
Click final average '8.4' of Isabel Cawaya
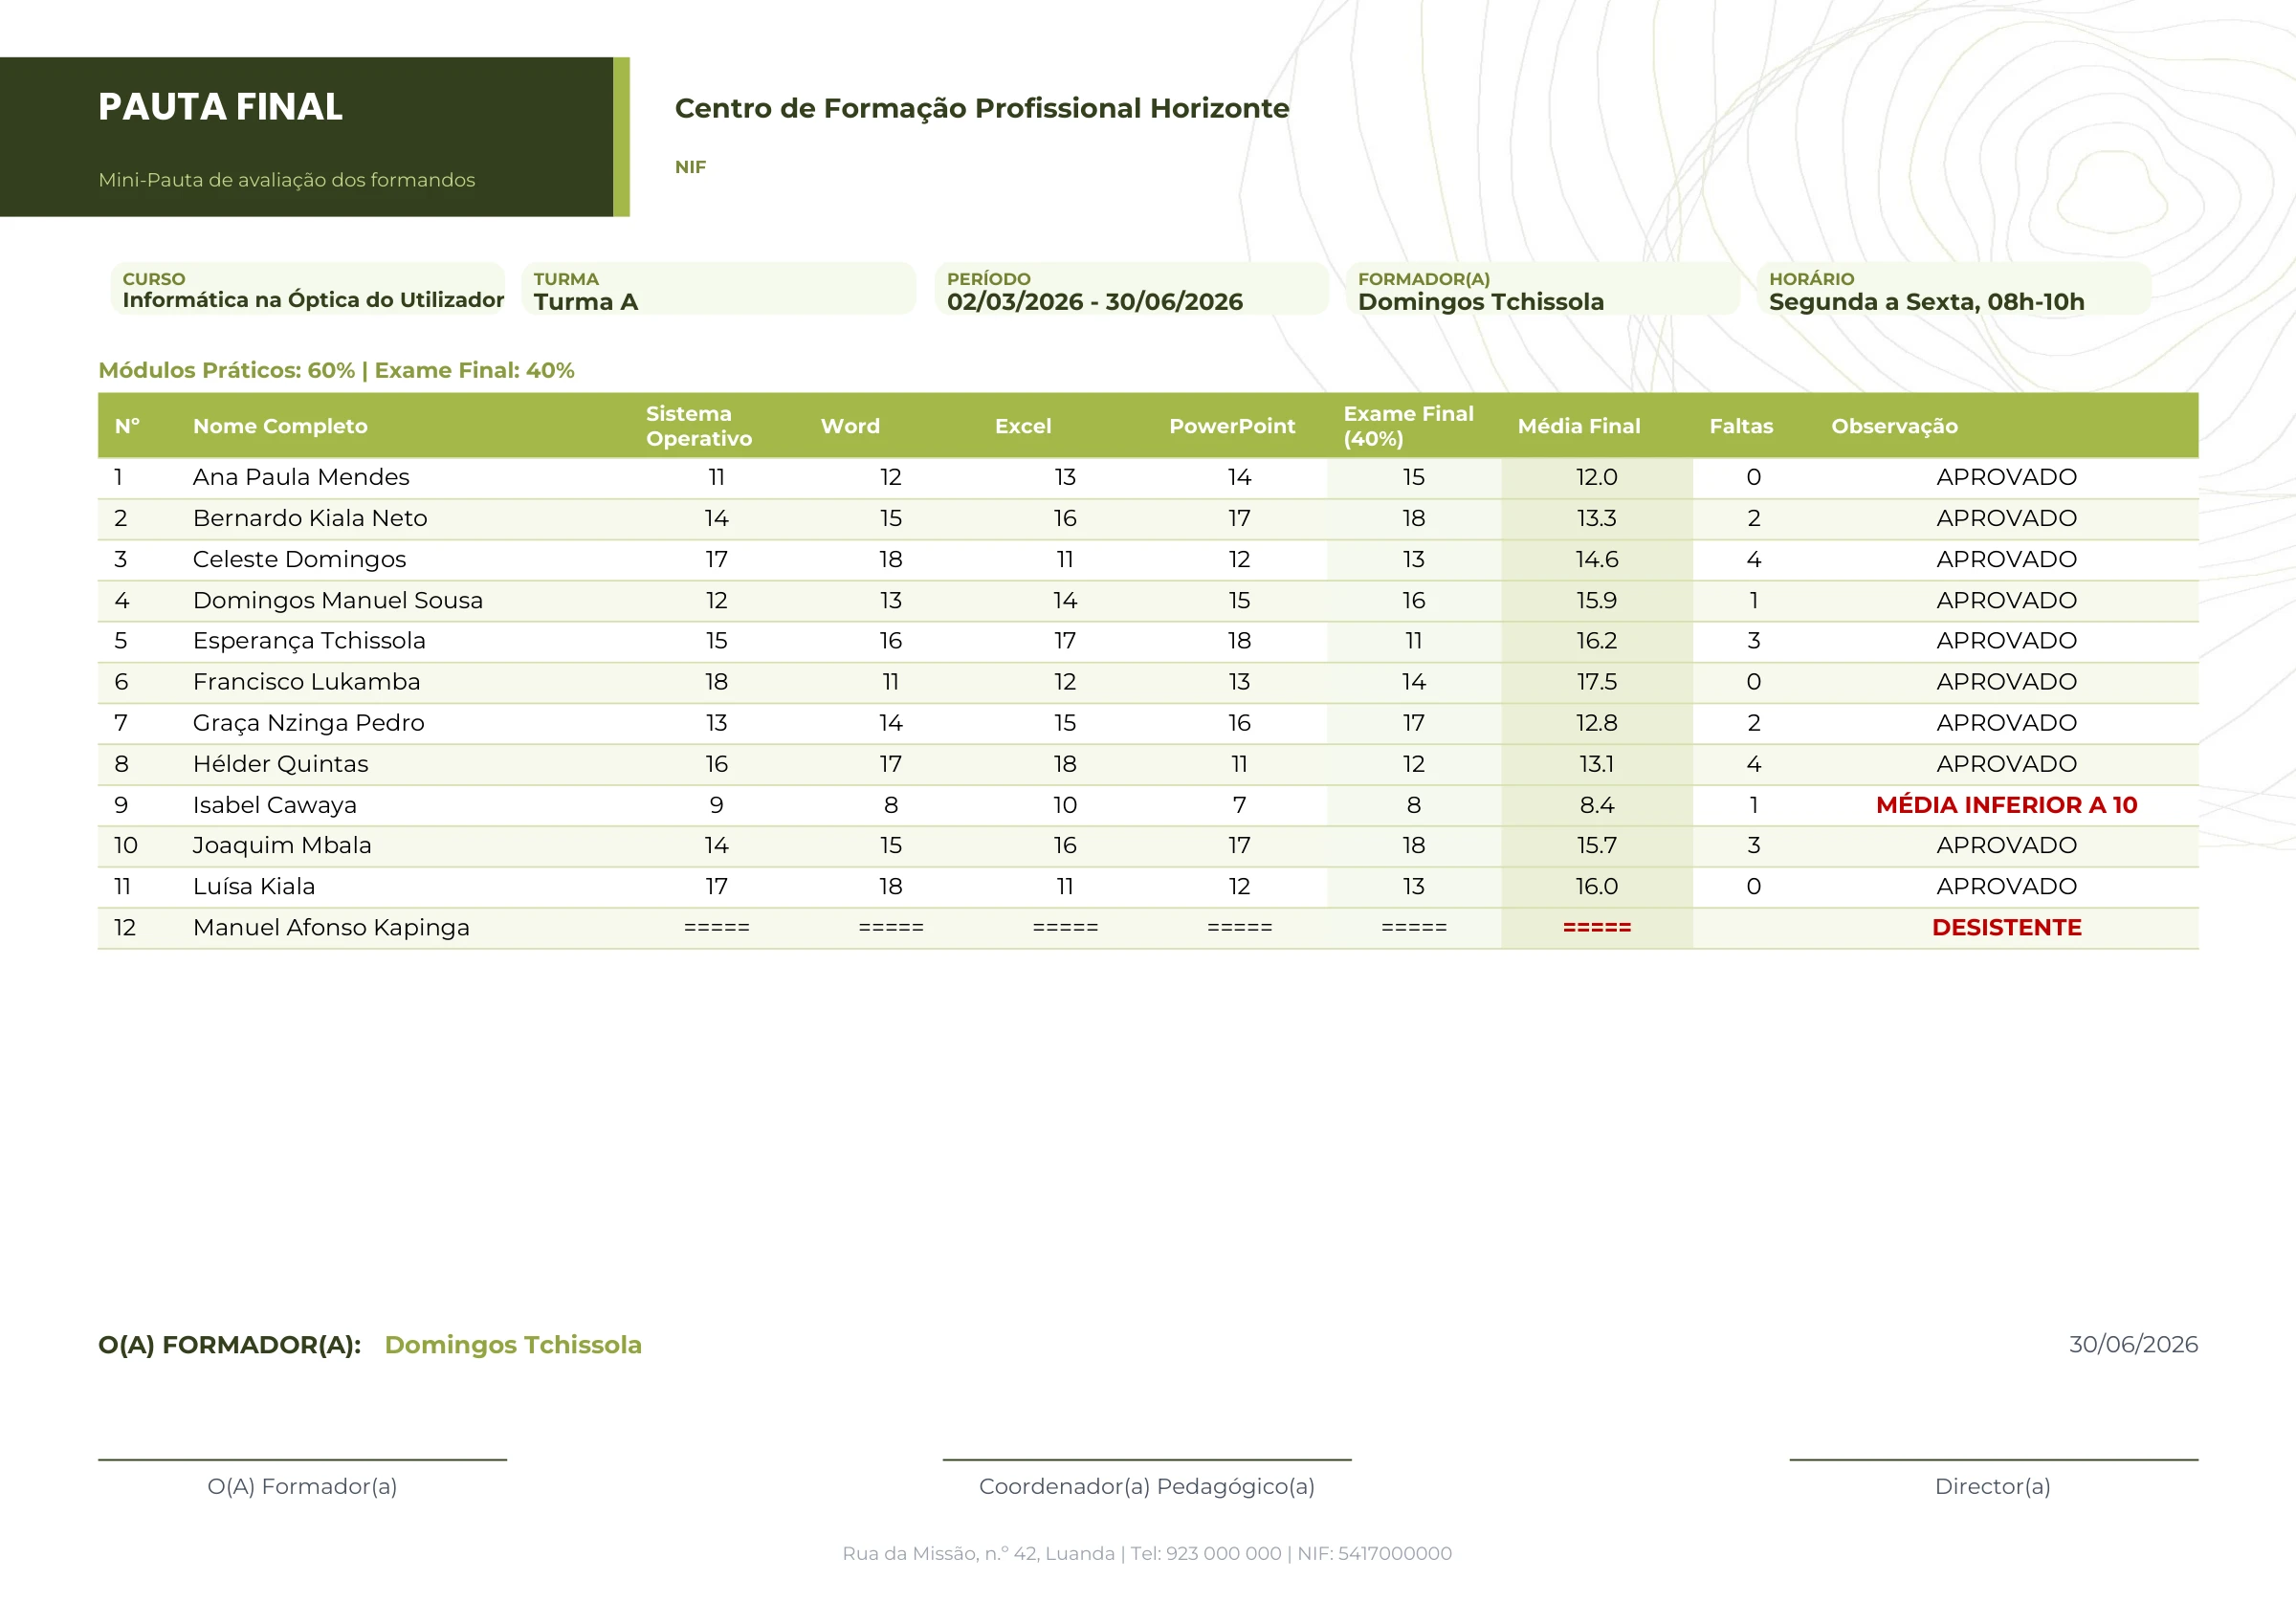point(1596,805)
